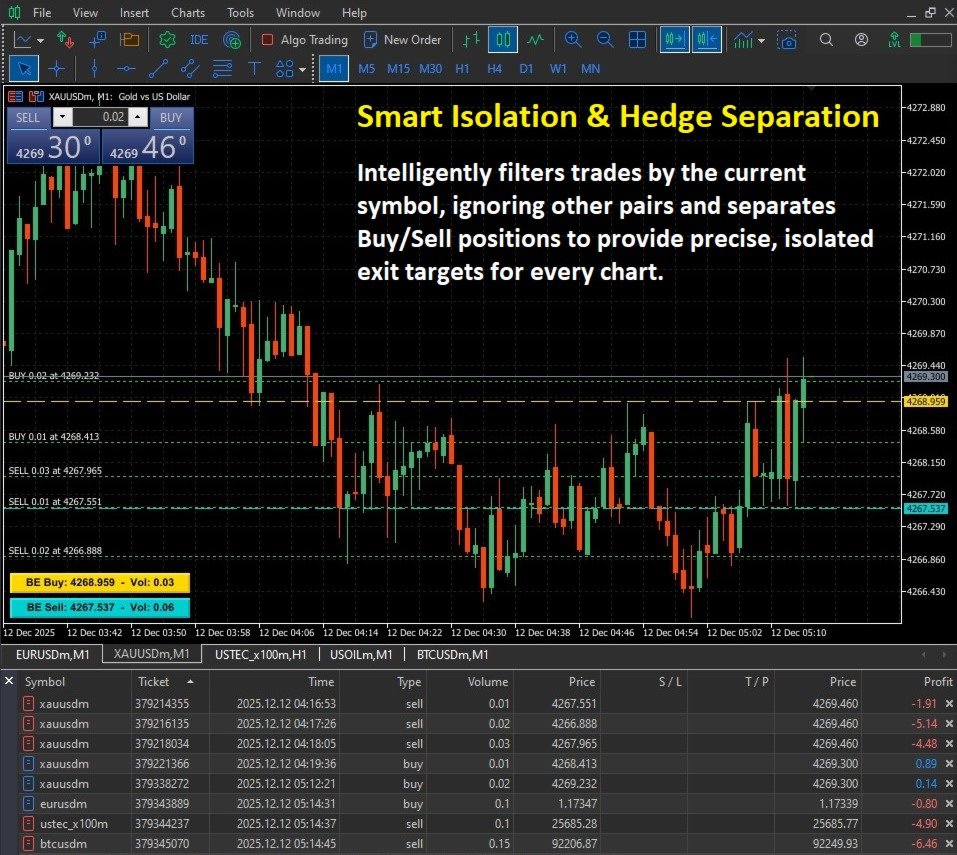The image size is (957, 855).
Task: Switch timeframe to M5
Action: tap(366, 69)
